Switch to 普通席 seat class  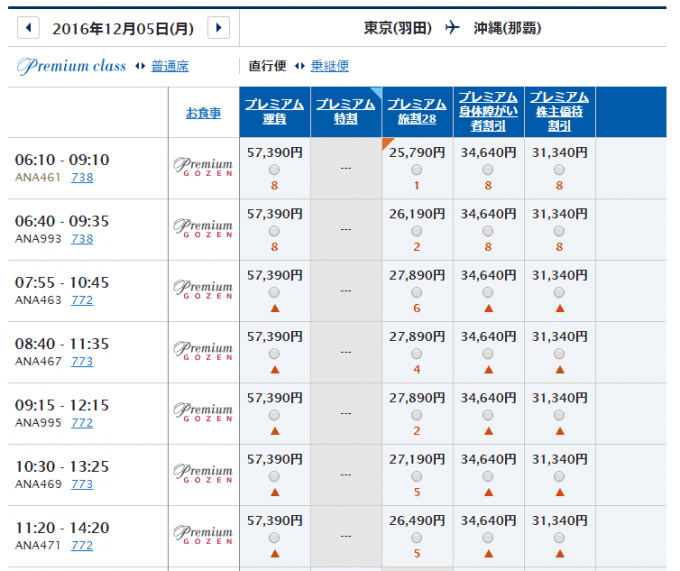[x=170, y=66]
